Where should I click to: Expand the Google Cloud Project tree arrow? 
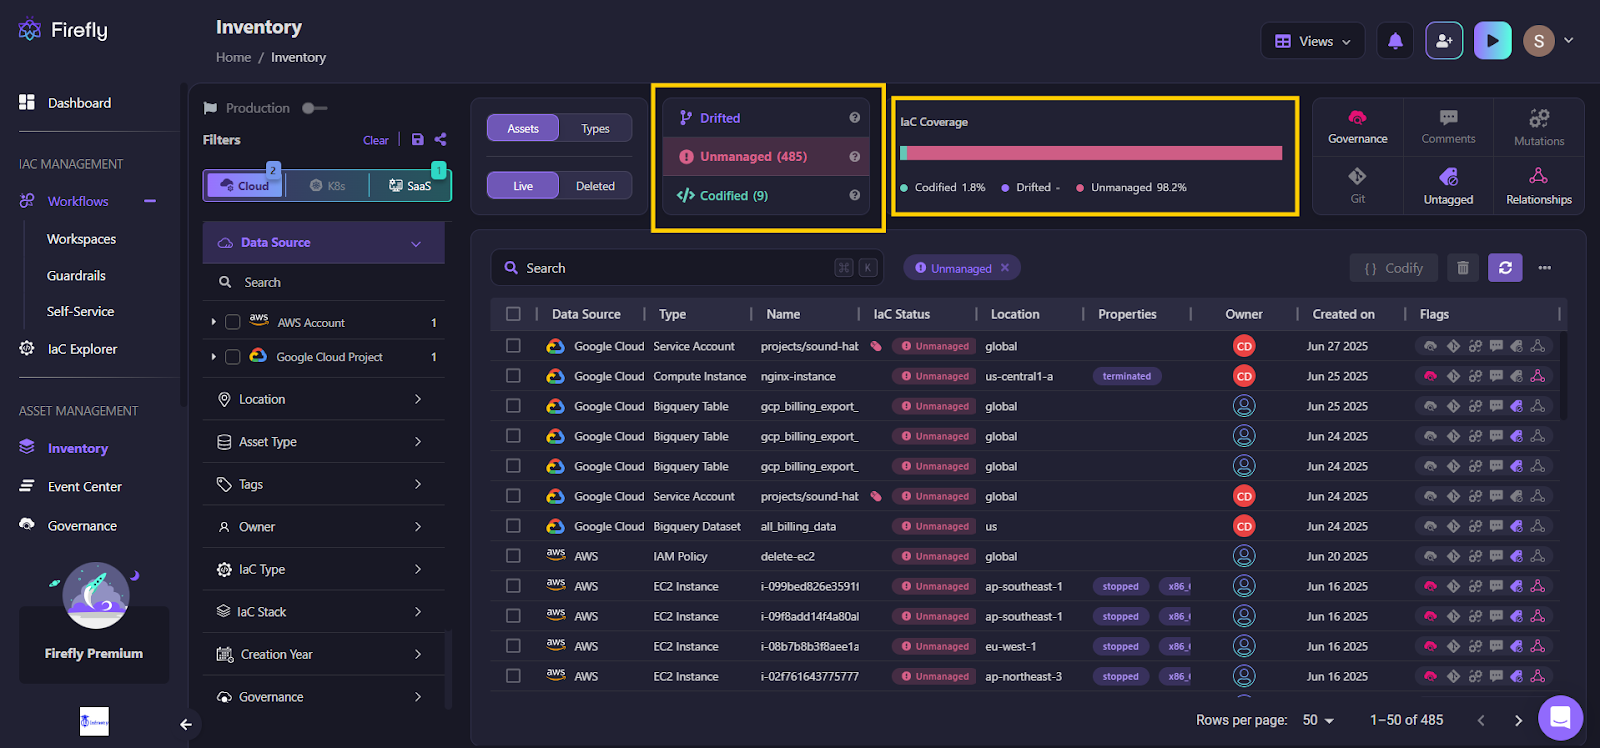pos(213,357)
